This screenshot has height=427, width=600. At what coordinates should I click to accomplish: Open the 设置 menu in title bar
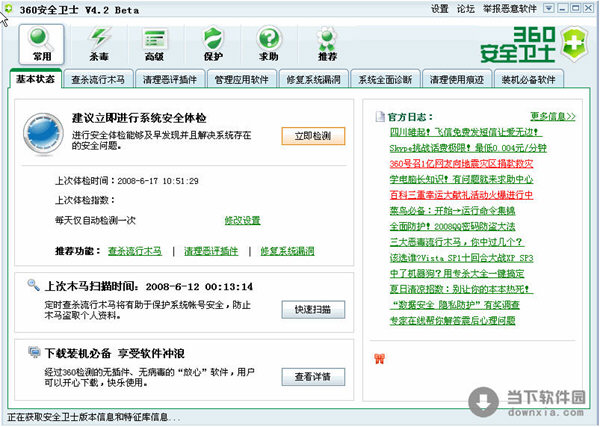[440, 9]
